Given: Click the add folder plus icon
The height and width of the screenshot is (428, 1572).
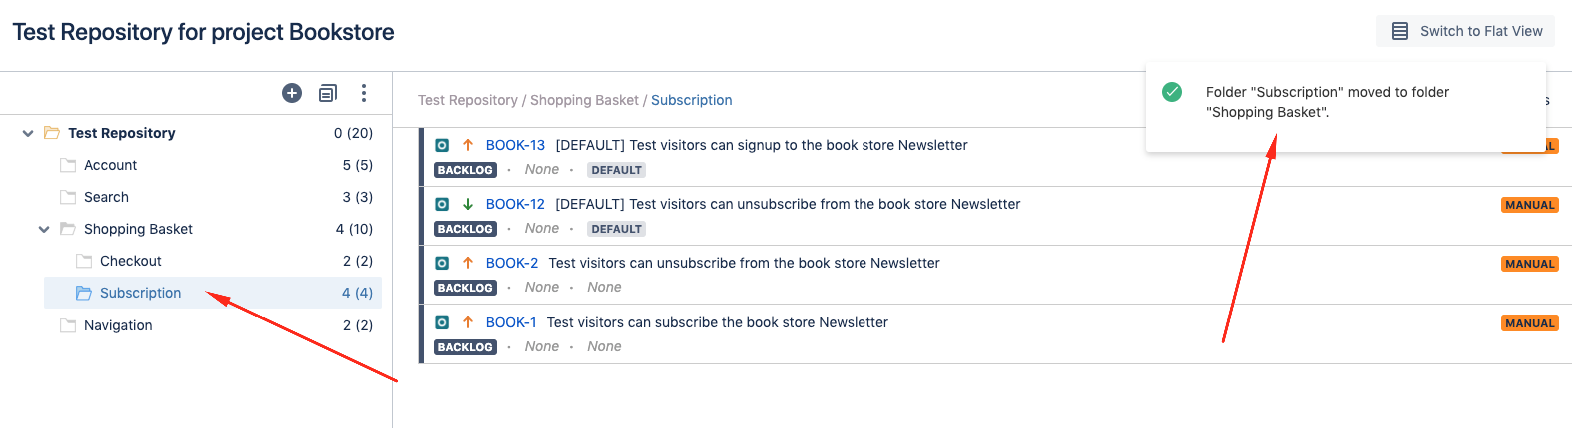Looking at the screenshot, I should click(x=292, y=93).
